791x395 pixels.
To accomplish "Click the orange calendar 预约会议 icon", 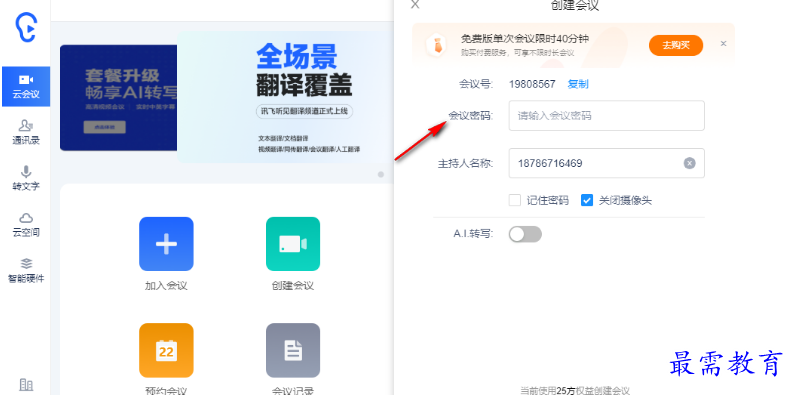I will (166, 350).
